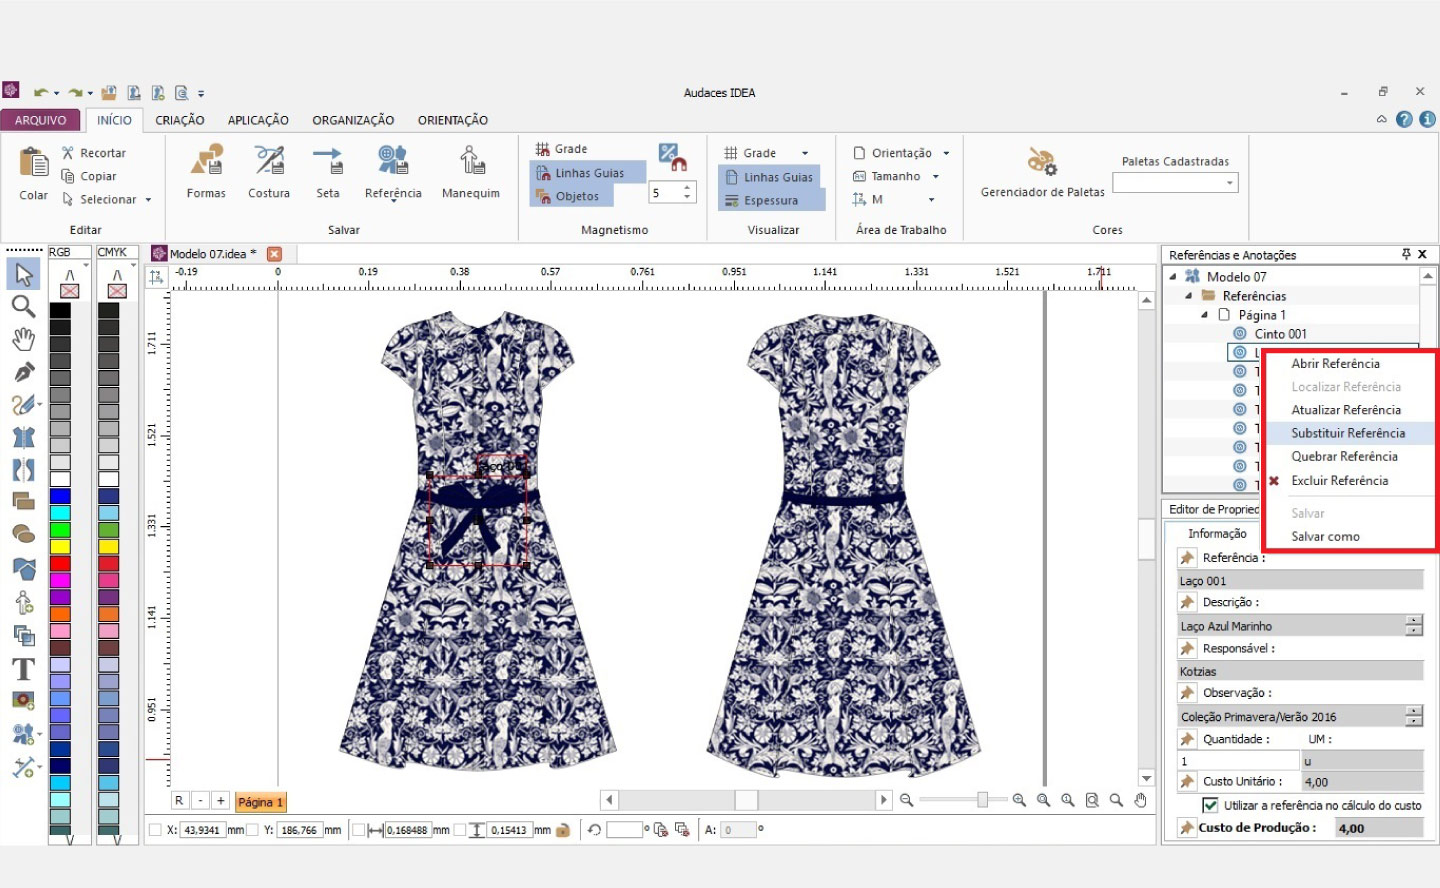The width and height of the screenshot is (1440, 888).
Task: Open the Tamanho dropdown
Action: (x=936, y=176)
